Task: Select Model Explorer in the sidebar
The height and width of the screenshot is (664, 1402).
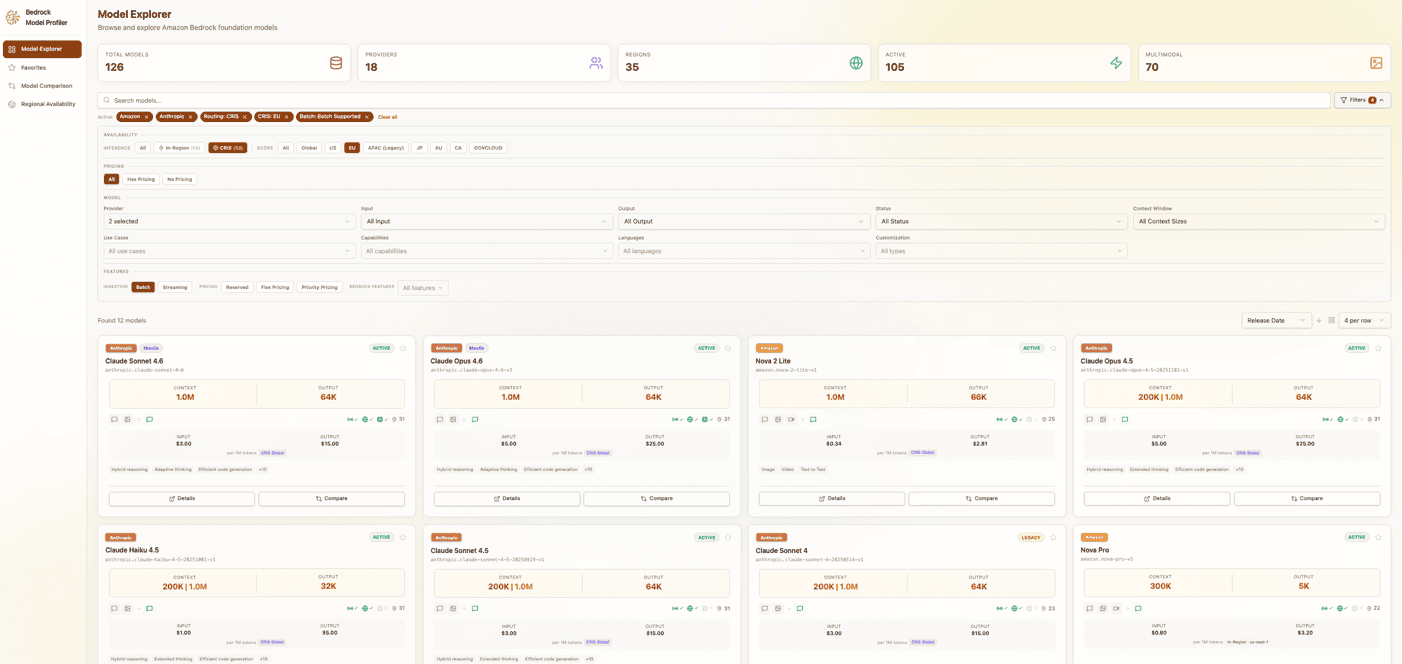Action: pos(42,49)
